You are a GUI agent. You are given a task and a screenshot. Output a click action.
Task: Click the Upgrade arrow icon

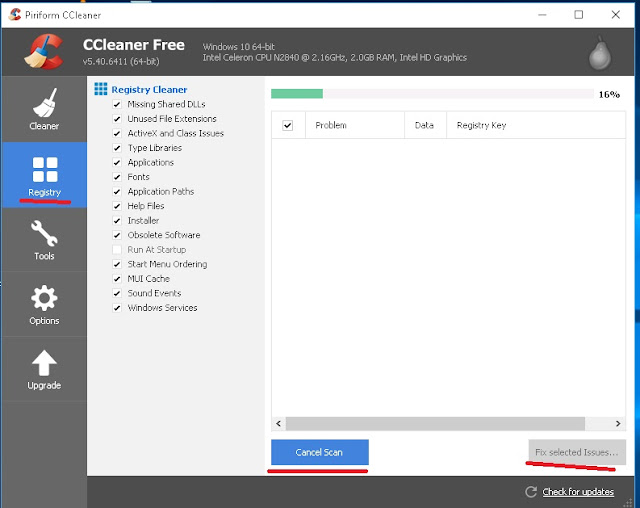(44, 363)
